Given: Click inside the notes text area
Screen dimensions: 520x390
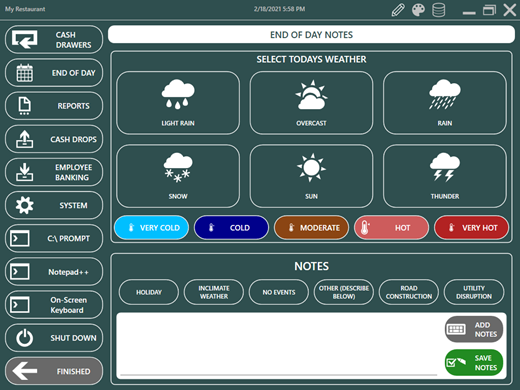Looking at the screenshot, I should pyautogui.click(x=279, y=345).
